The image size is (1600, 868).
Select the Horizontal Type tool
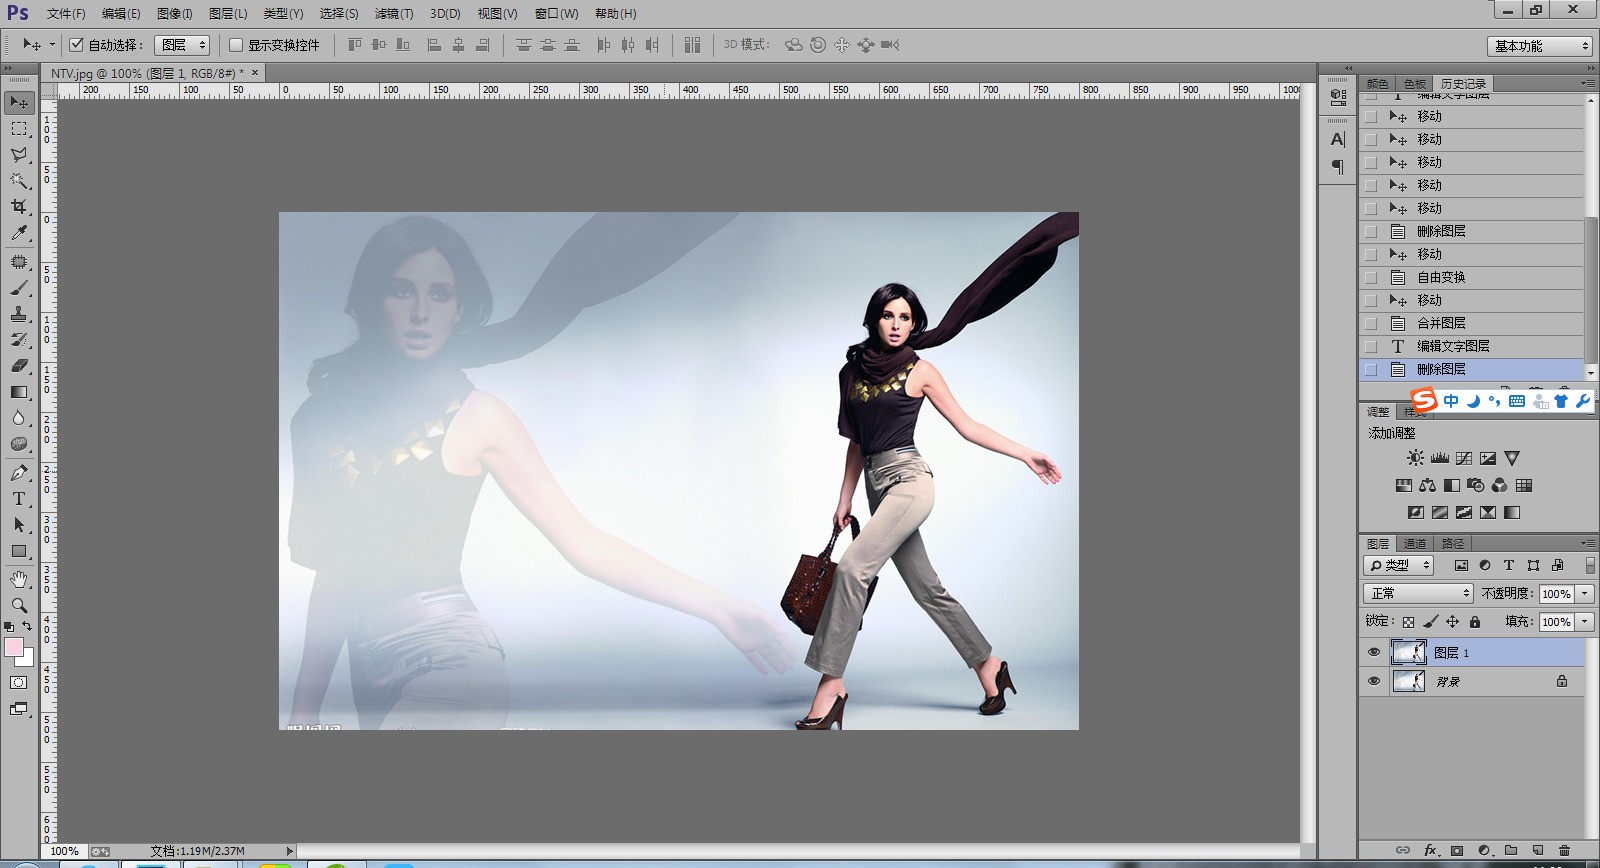point(19,498)
